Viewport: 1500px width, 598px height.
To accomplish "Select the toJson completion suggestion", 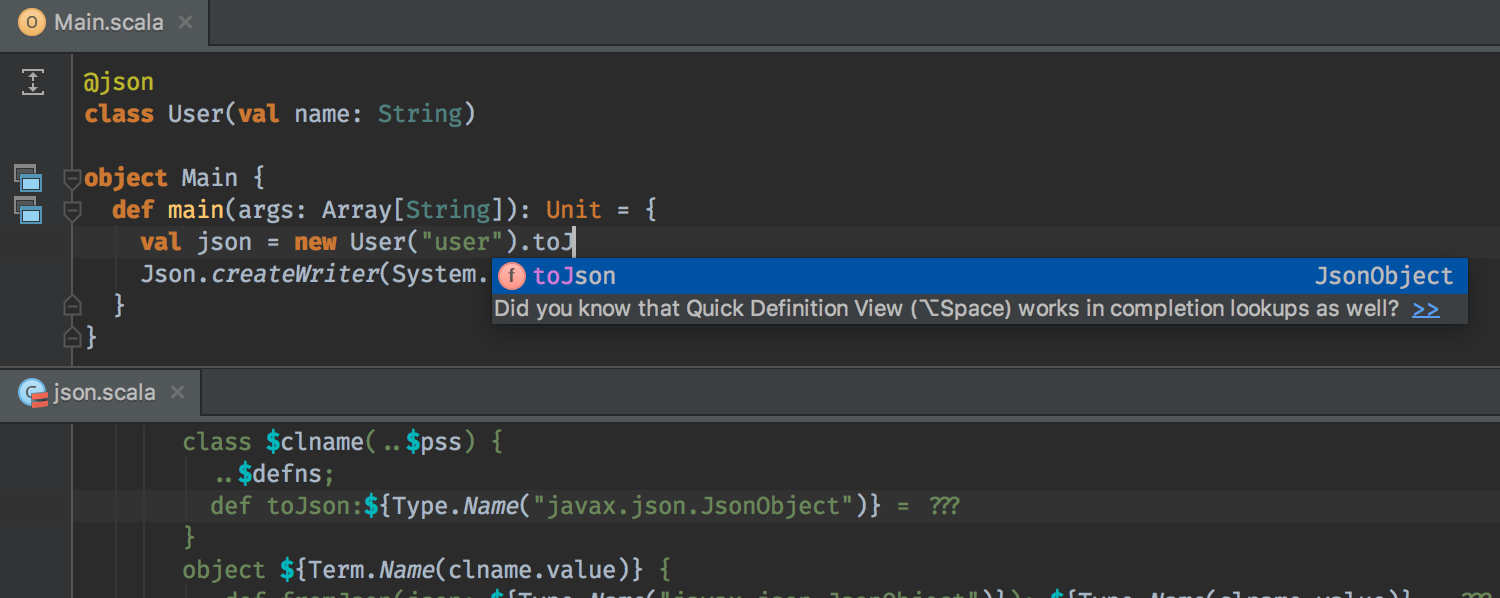I will tap(980, 276).
